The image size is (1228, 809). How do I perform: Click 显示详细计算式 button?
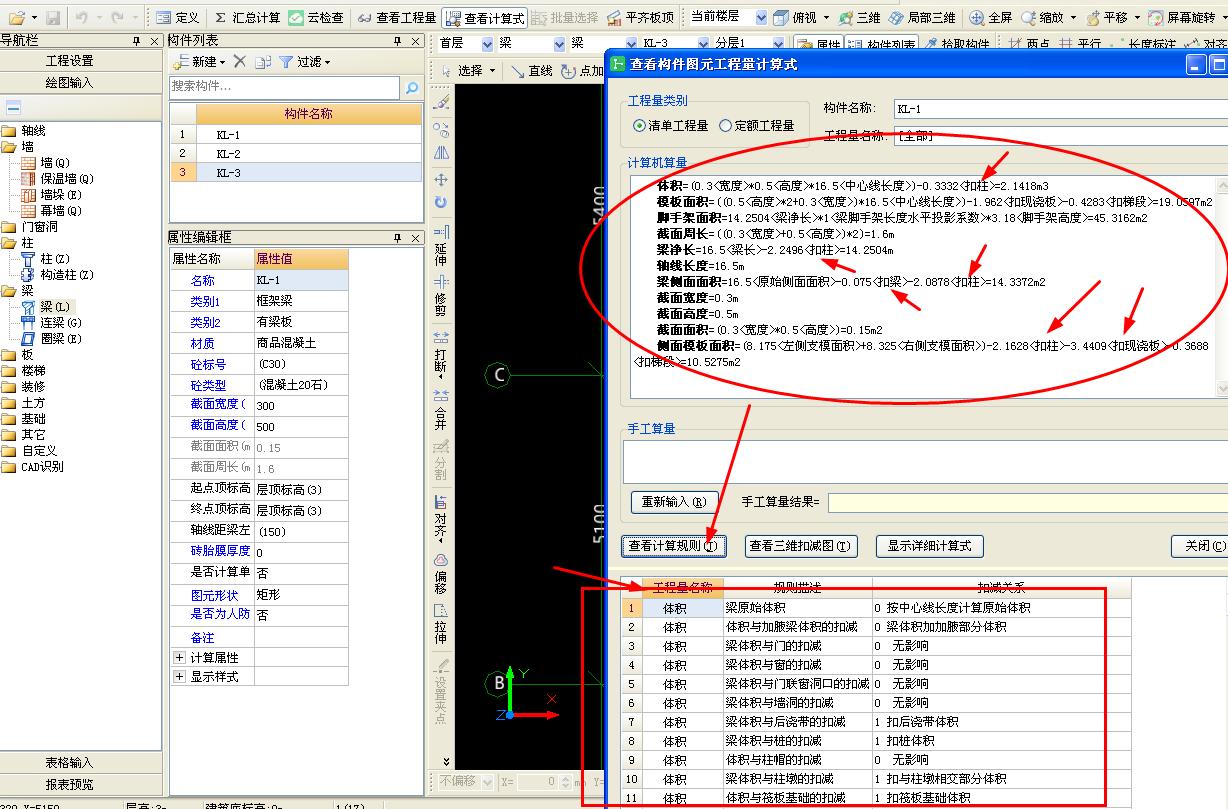[930, 546]
